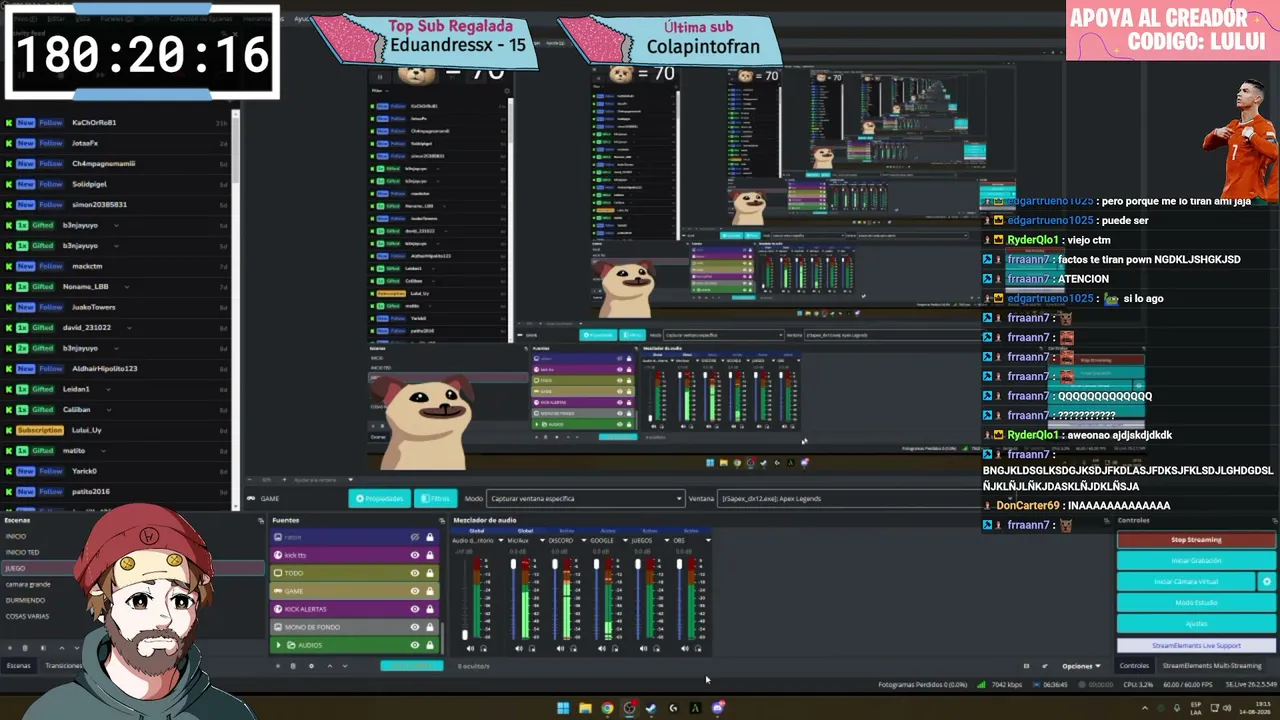The width and height of the screenshot is (1280, 720).
Task: Click the Propiedades button
Action: pyautogui.click(x=380, y=498)
